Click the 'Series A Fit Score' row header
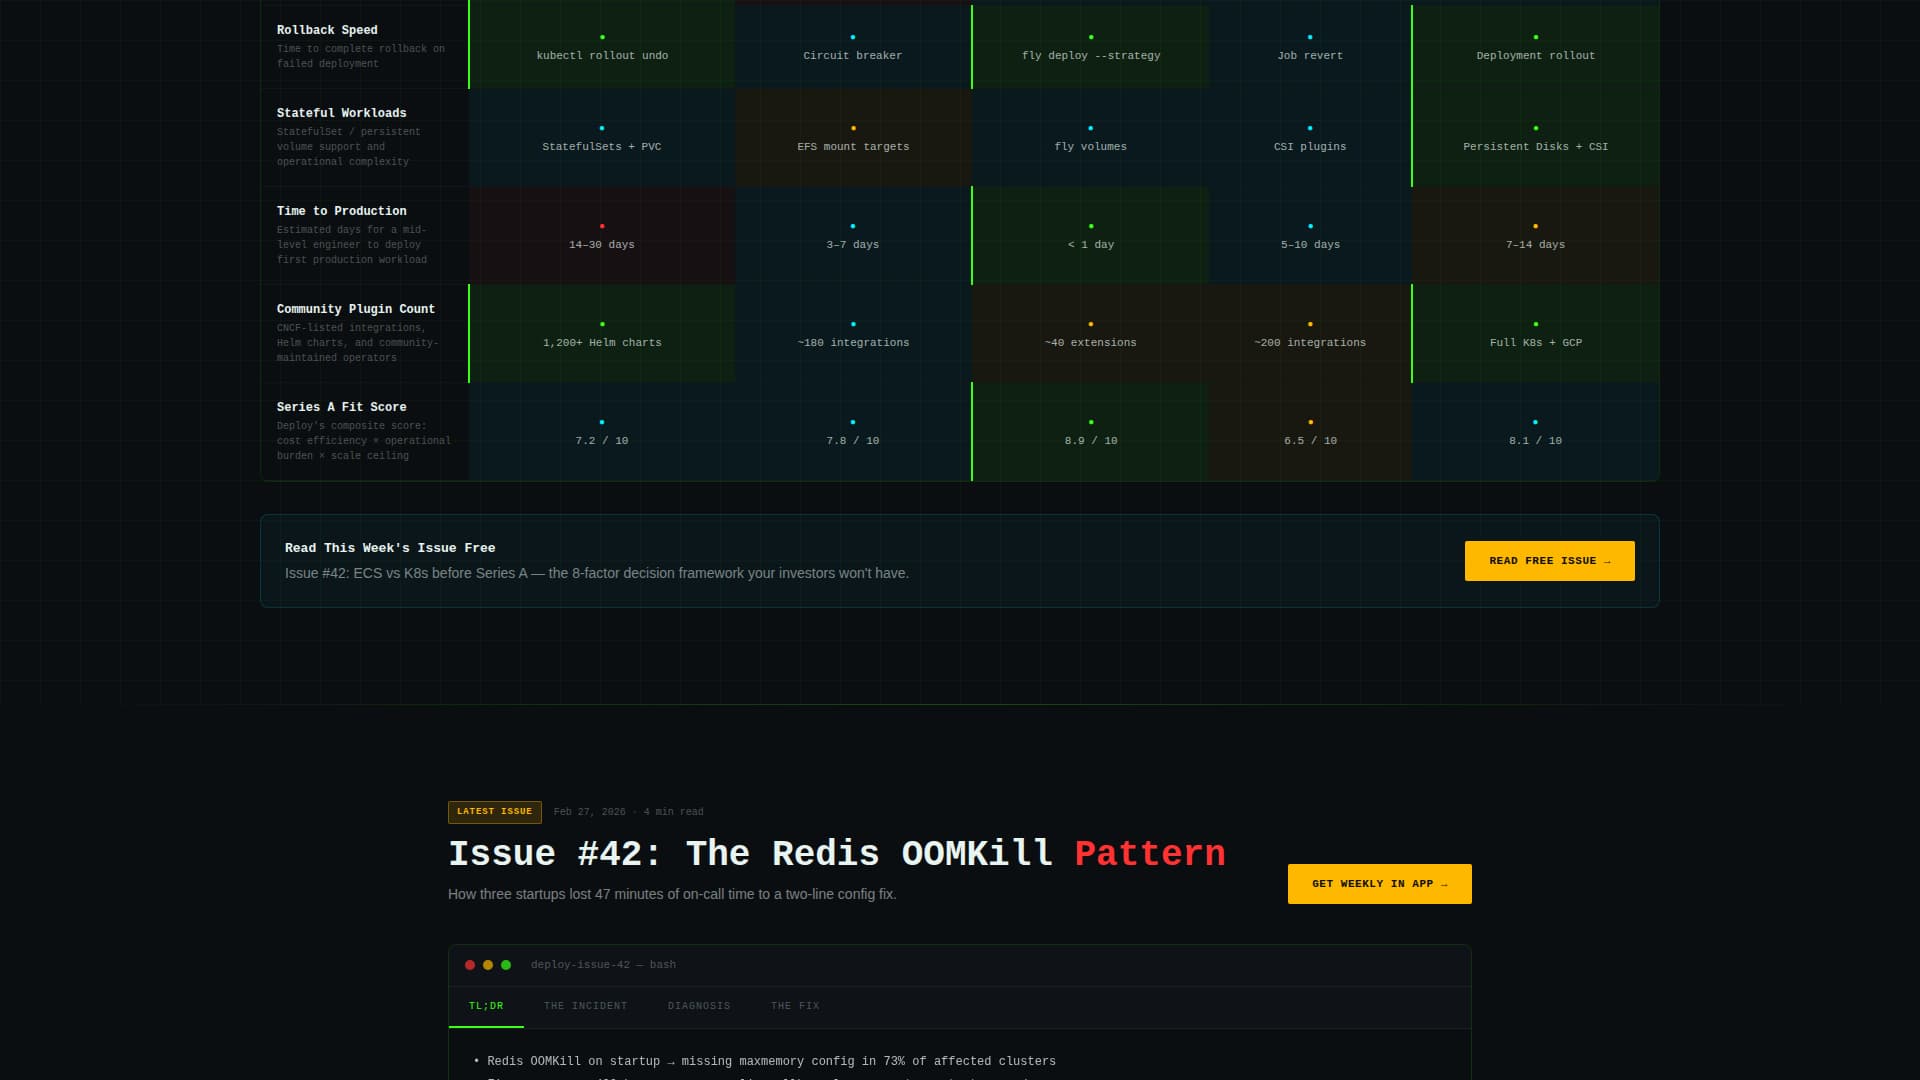1920x1080 pixels. click(365, 432)
